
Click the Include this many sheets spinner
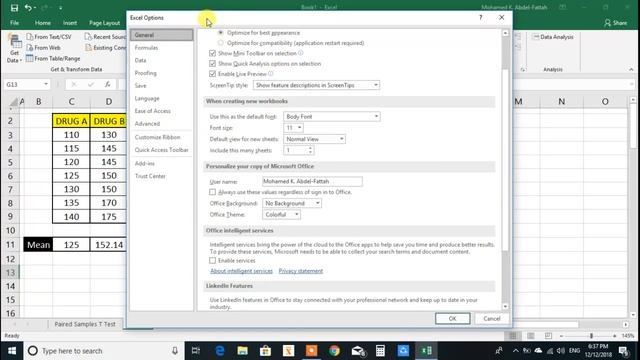pos(311,151)
